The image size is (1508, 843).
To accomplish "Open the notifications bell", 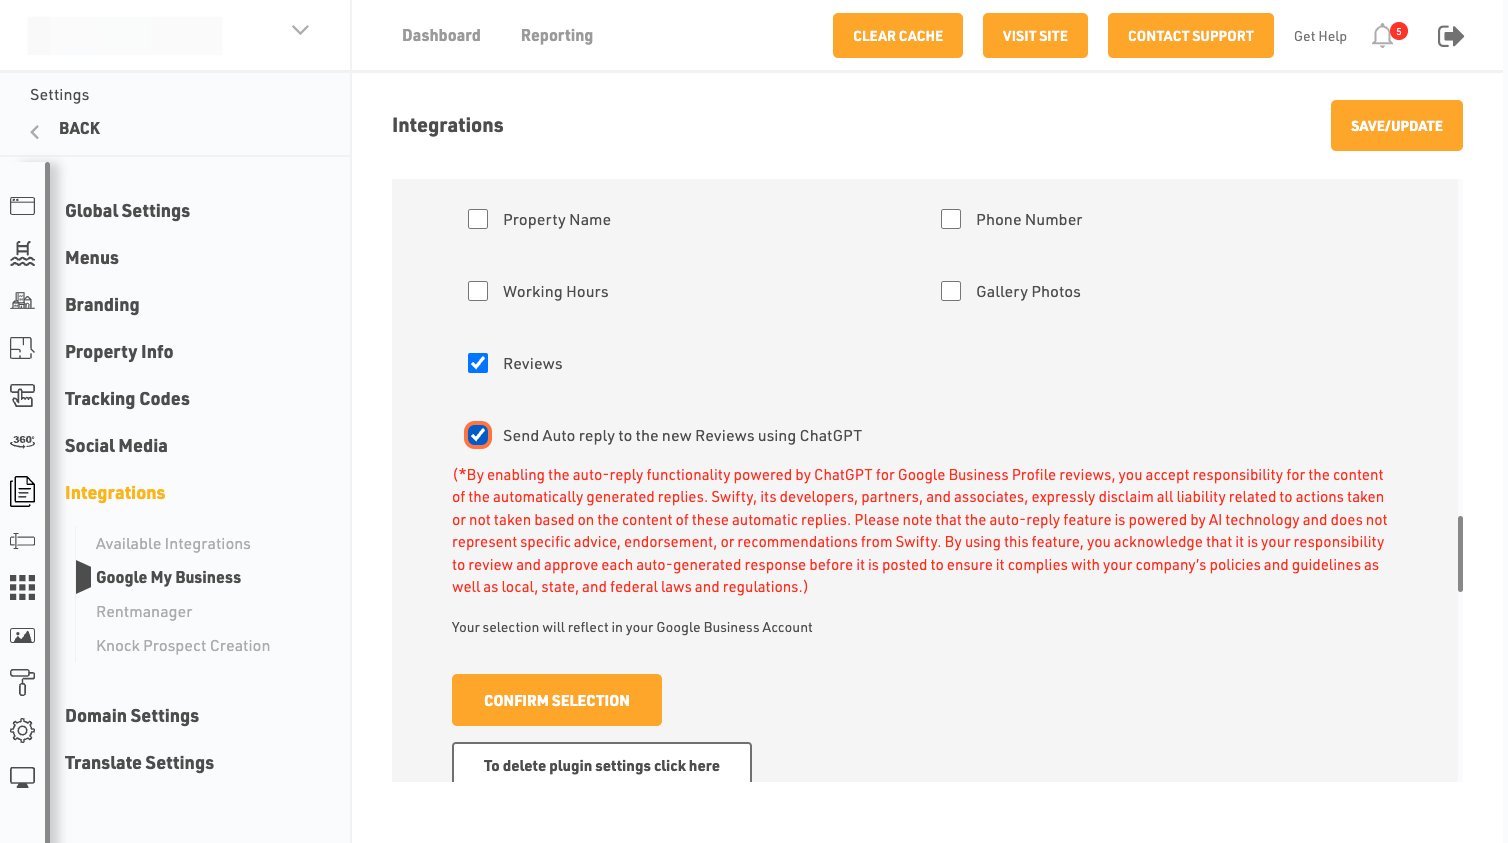I will (x=1383, y=36).
